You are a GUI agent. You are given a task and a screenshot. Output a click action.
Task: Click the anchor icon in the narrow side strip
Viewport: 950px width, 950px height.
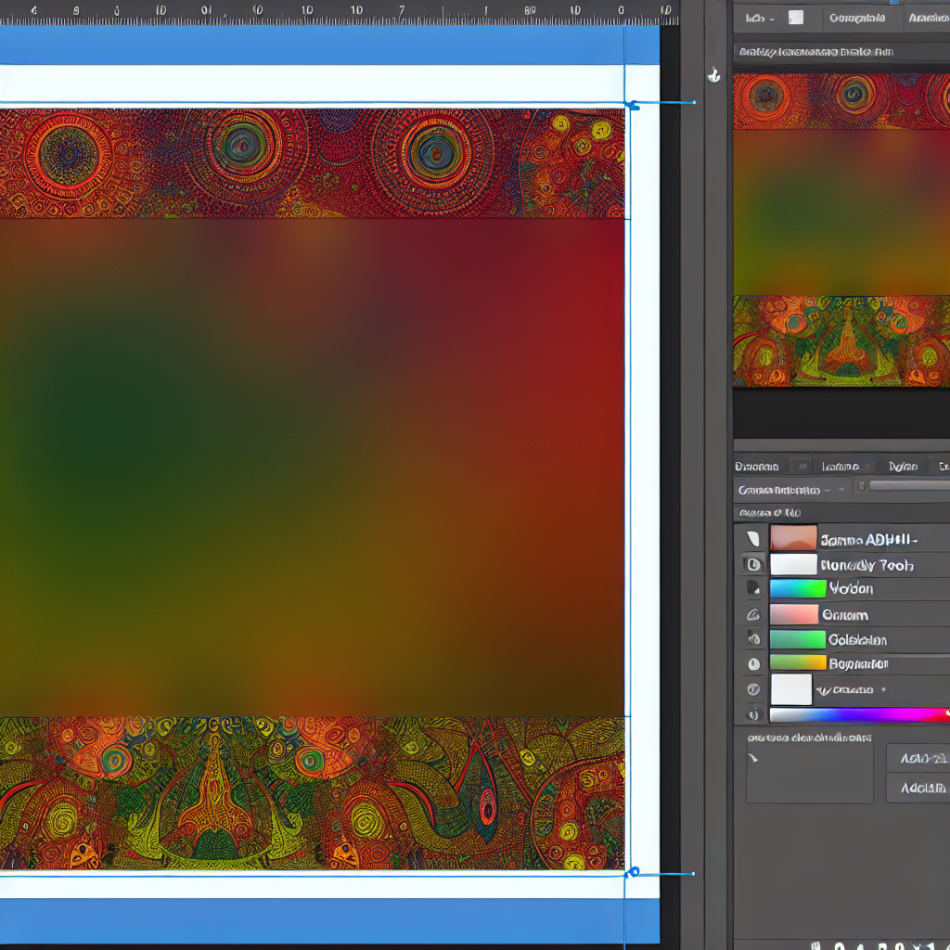714,74
